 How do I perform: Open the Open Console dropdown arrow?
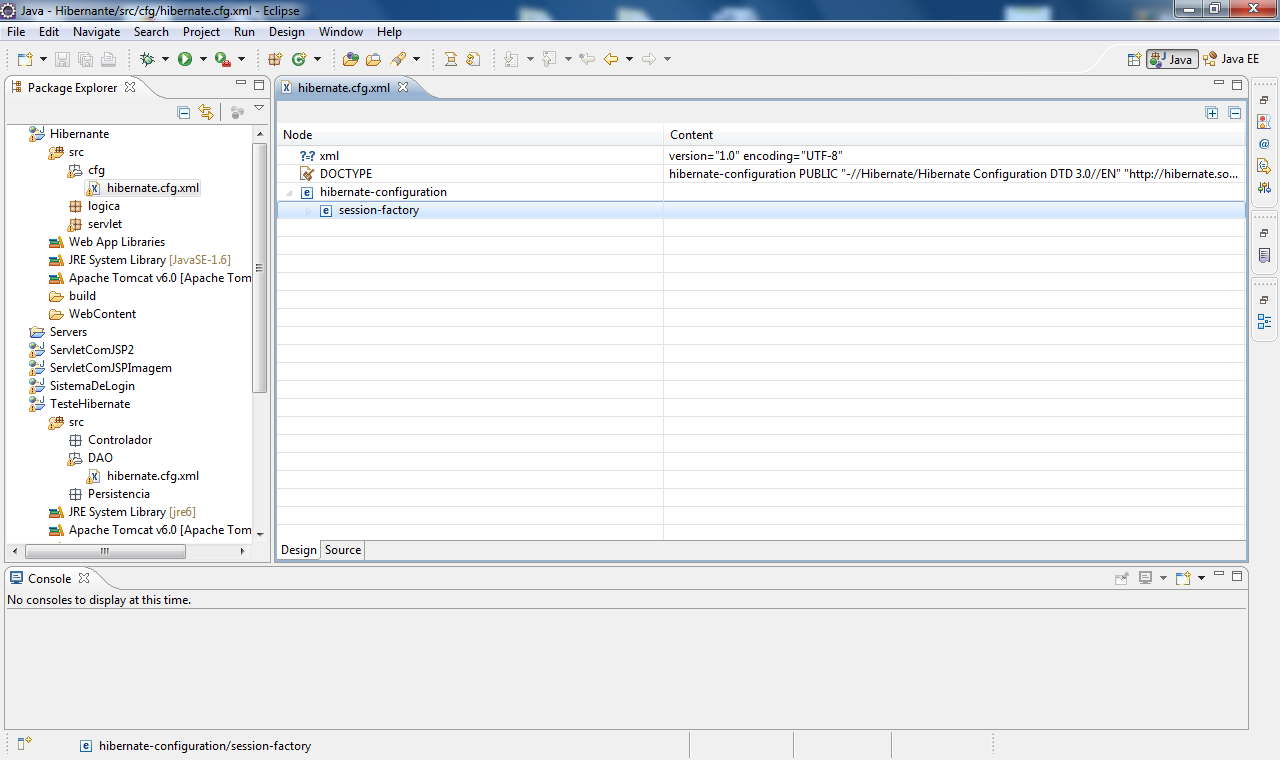point(1201,578)
